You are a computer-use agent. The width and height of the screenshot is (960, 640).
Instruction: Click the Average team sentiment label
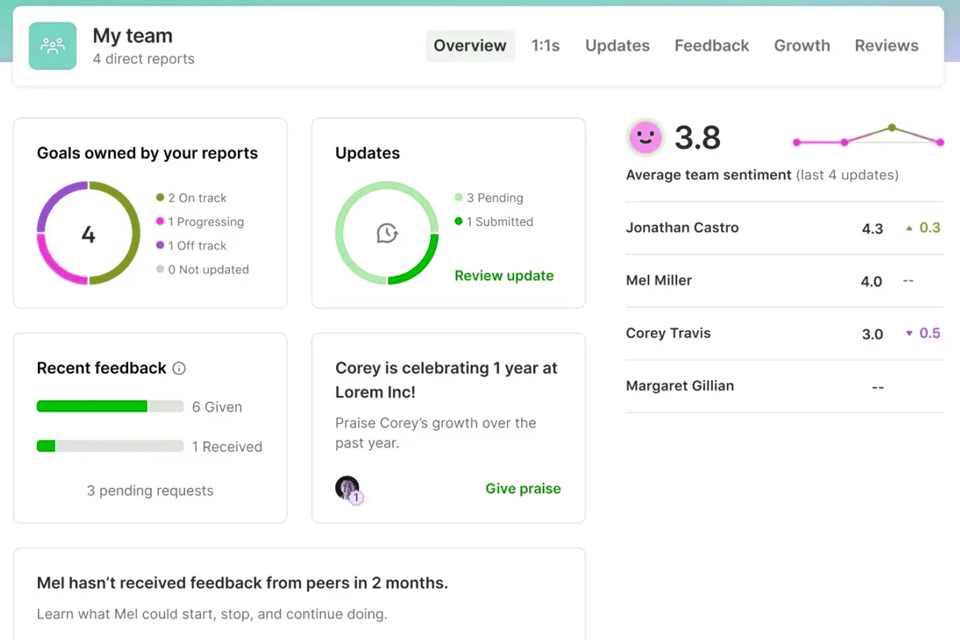point(708,175)
